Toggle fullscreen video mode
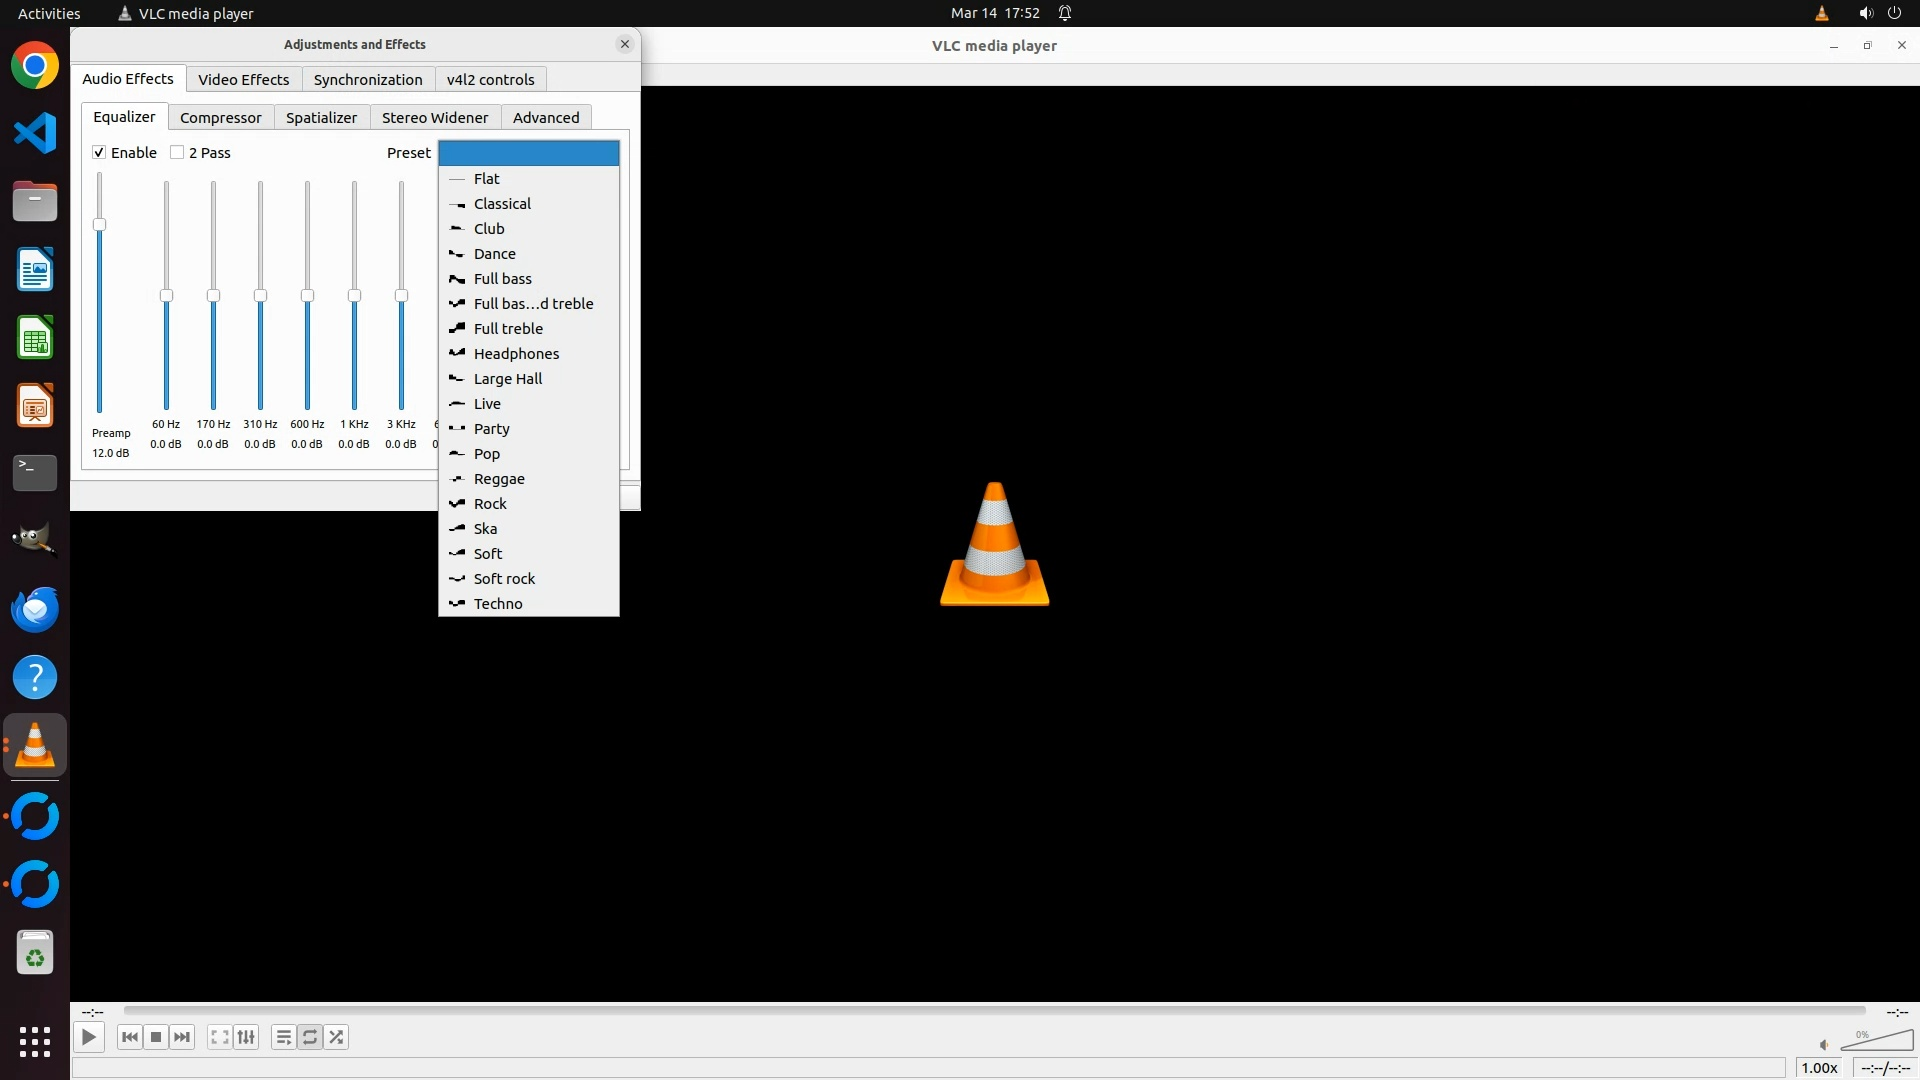This screenshot has height=1080, width=1920. click(x=219, y=1037)
